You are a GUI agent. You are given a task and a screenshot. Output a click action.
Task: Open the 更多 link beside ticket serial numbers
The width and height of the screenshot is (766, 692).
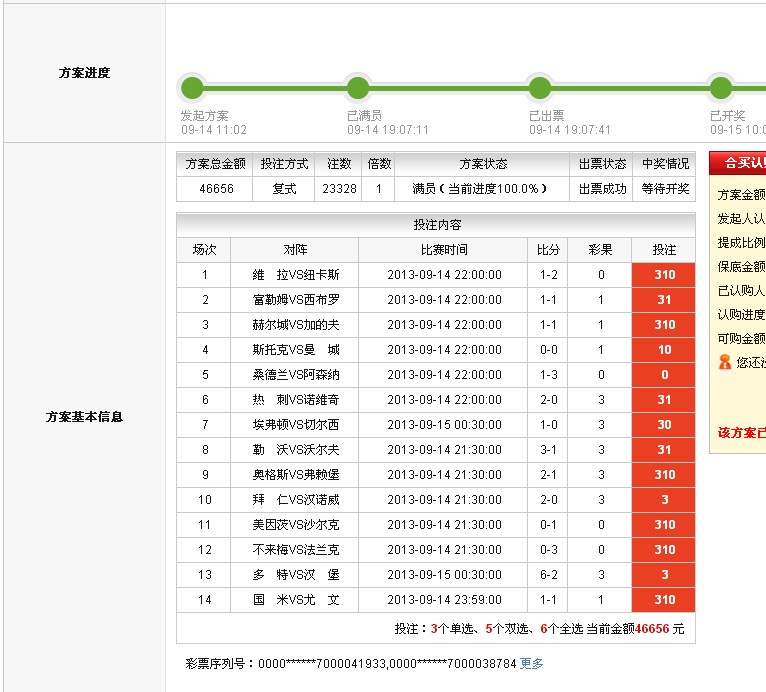pyautogui.click(x=532, y=663)
